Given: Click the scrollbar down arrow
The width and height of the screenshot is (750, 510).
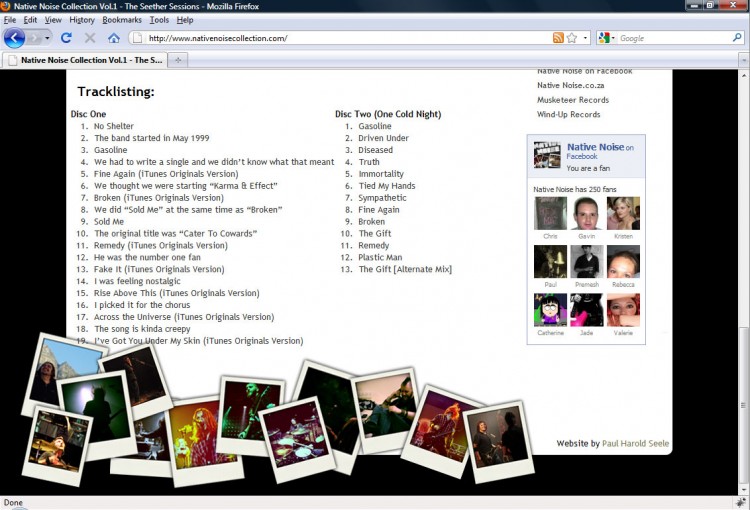Looking at the screenshot, I should coord(743,490).
